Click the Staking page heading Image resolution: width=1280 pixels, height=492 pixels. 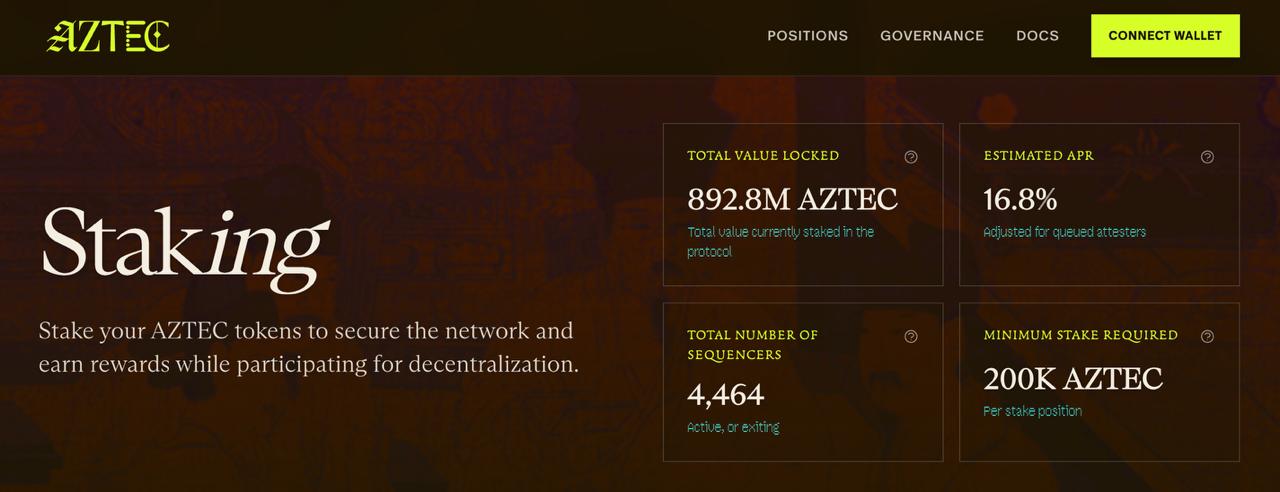click(x=183, y=243)
